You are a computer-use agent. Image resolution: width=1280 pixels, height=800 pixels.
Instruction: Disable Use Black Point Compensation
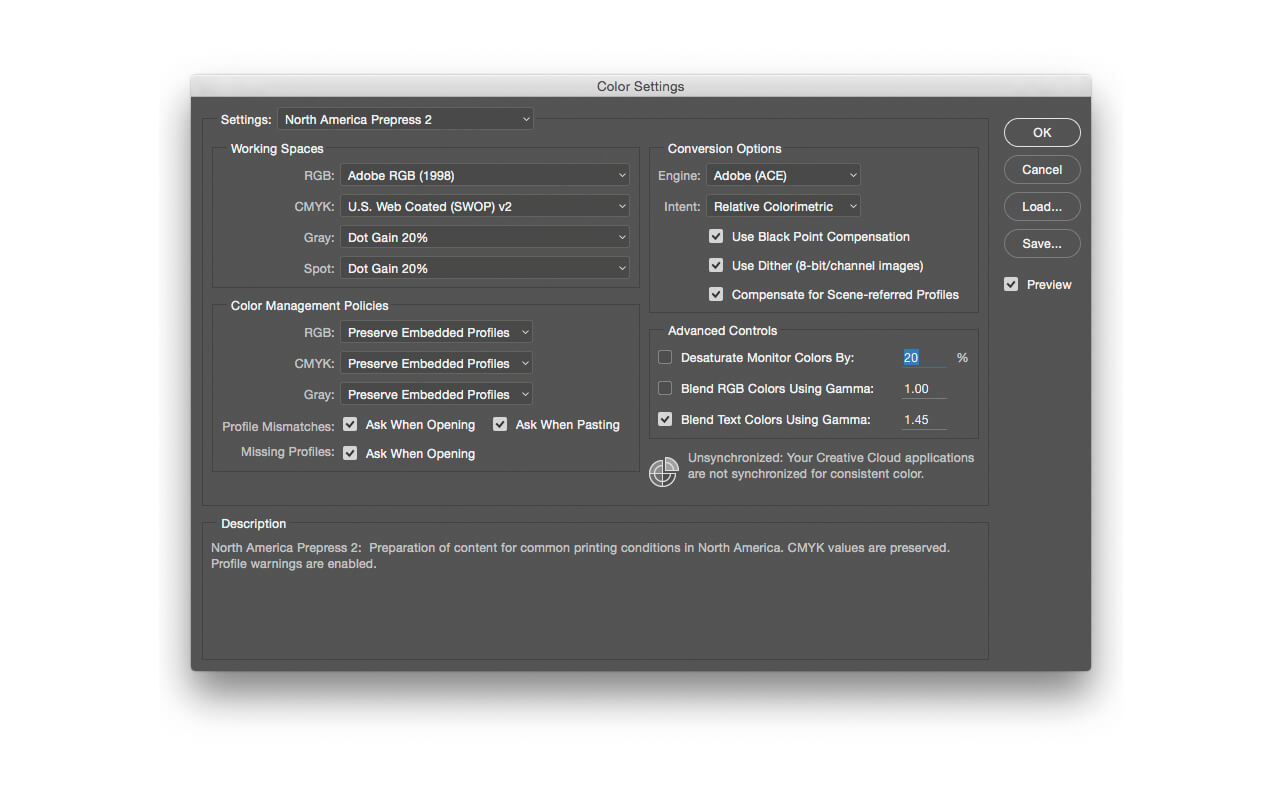[x=716, y=237]
